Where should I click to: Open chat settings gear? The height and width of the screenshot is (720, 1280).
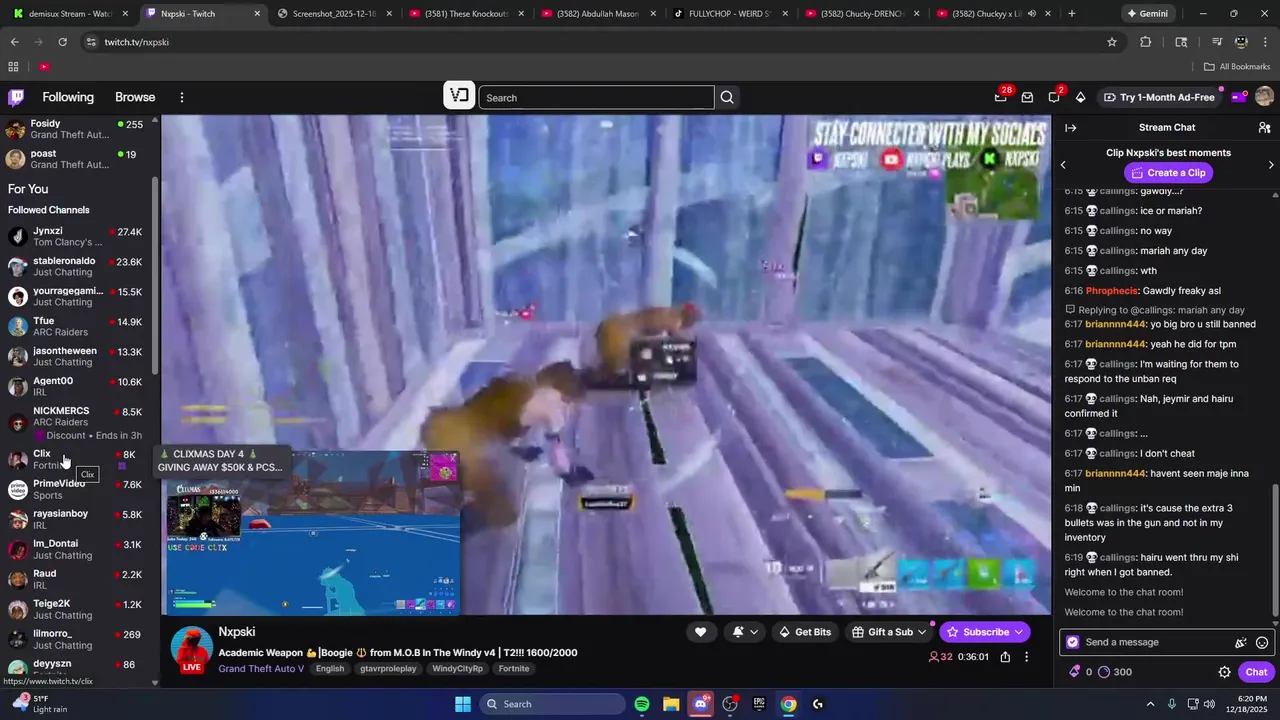(1224, 672)
